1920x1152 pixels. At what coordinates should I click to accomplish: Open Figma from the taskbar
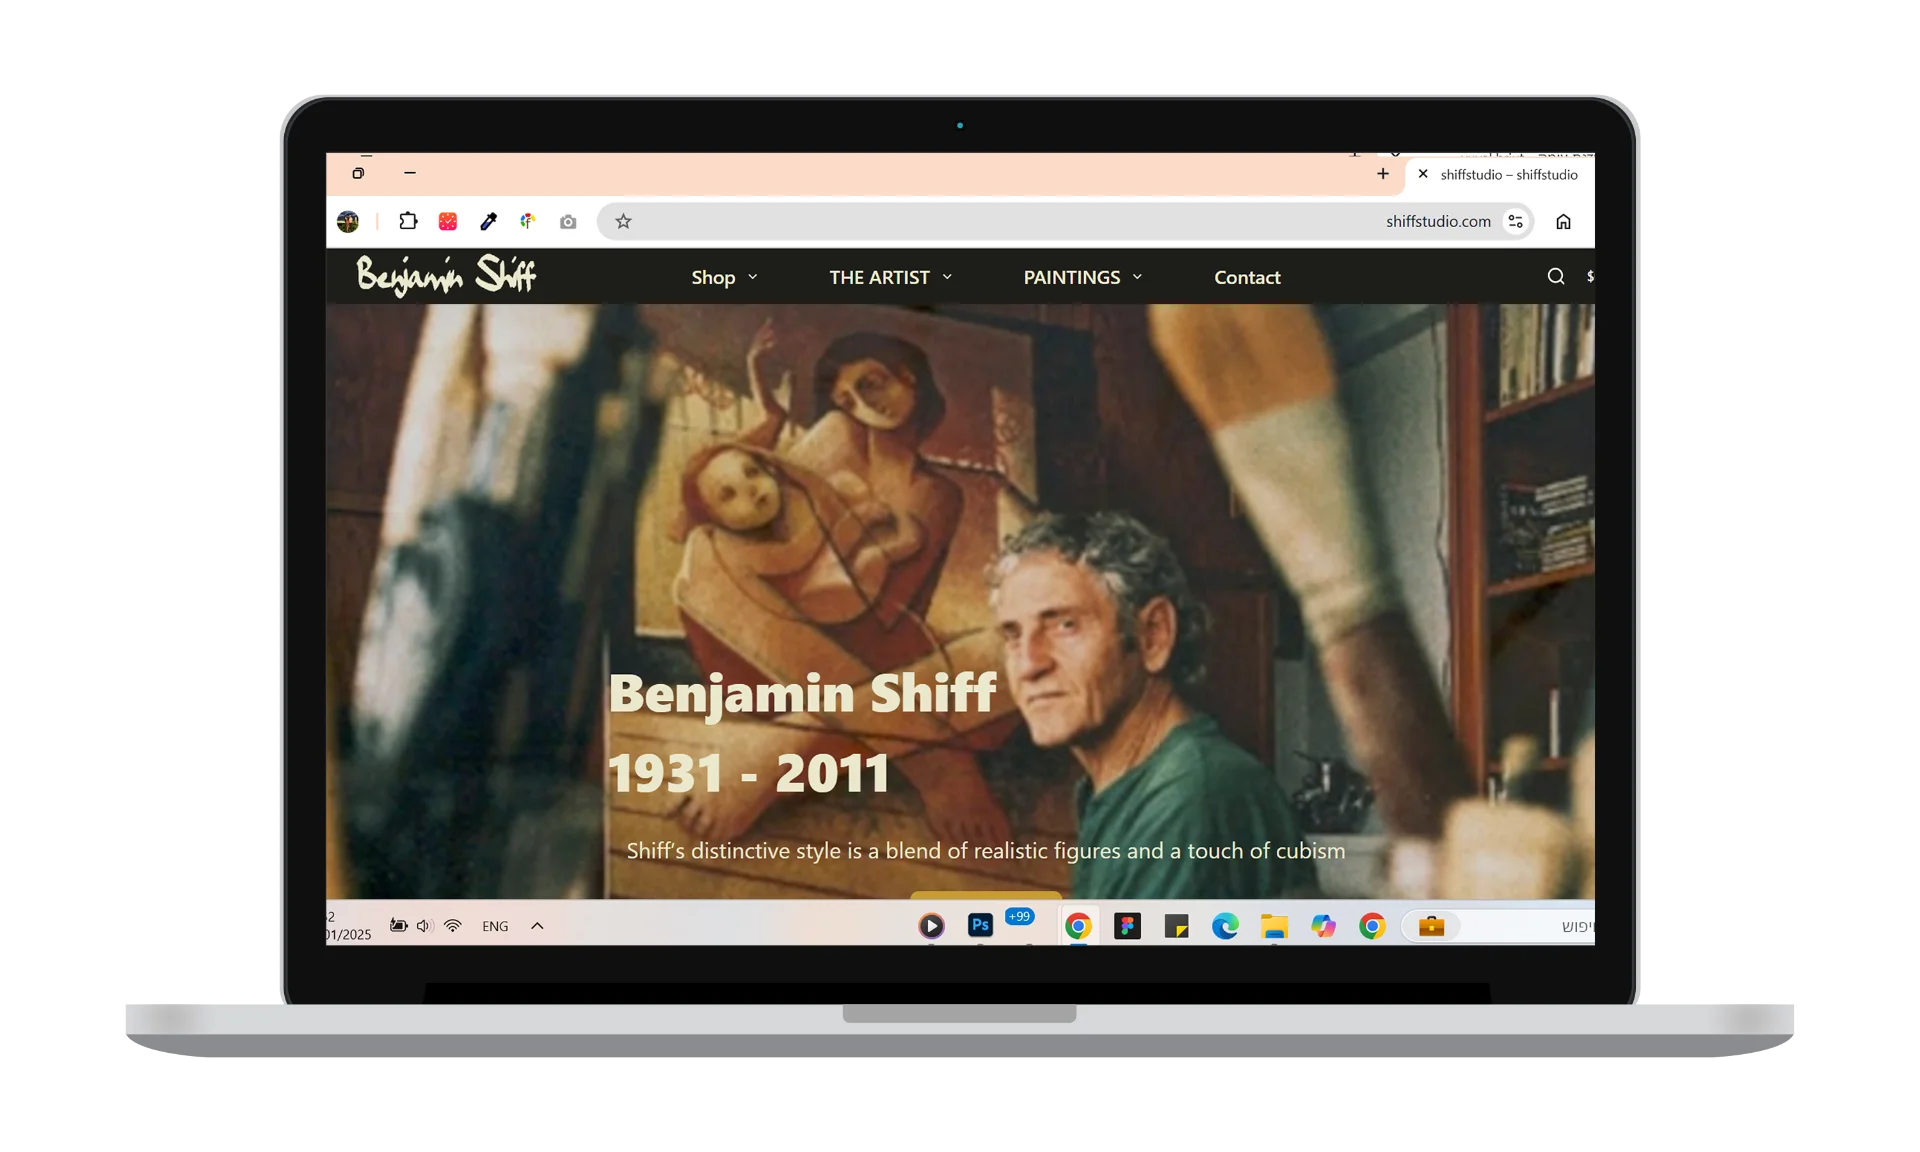[x=1127, y=926]
